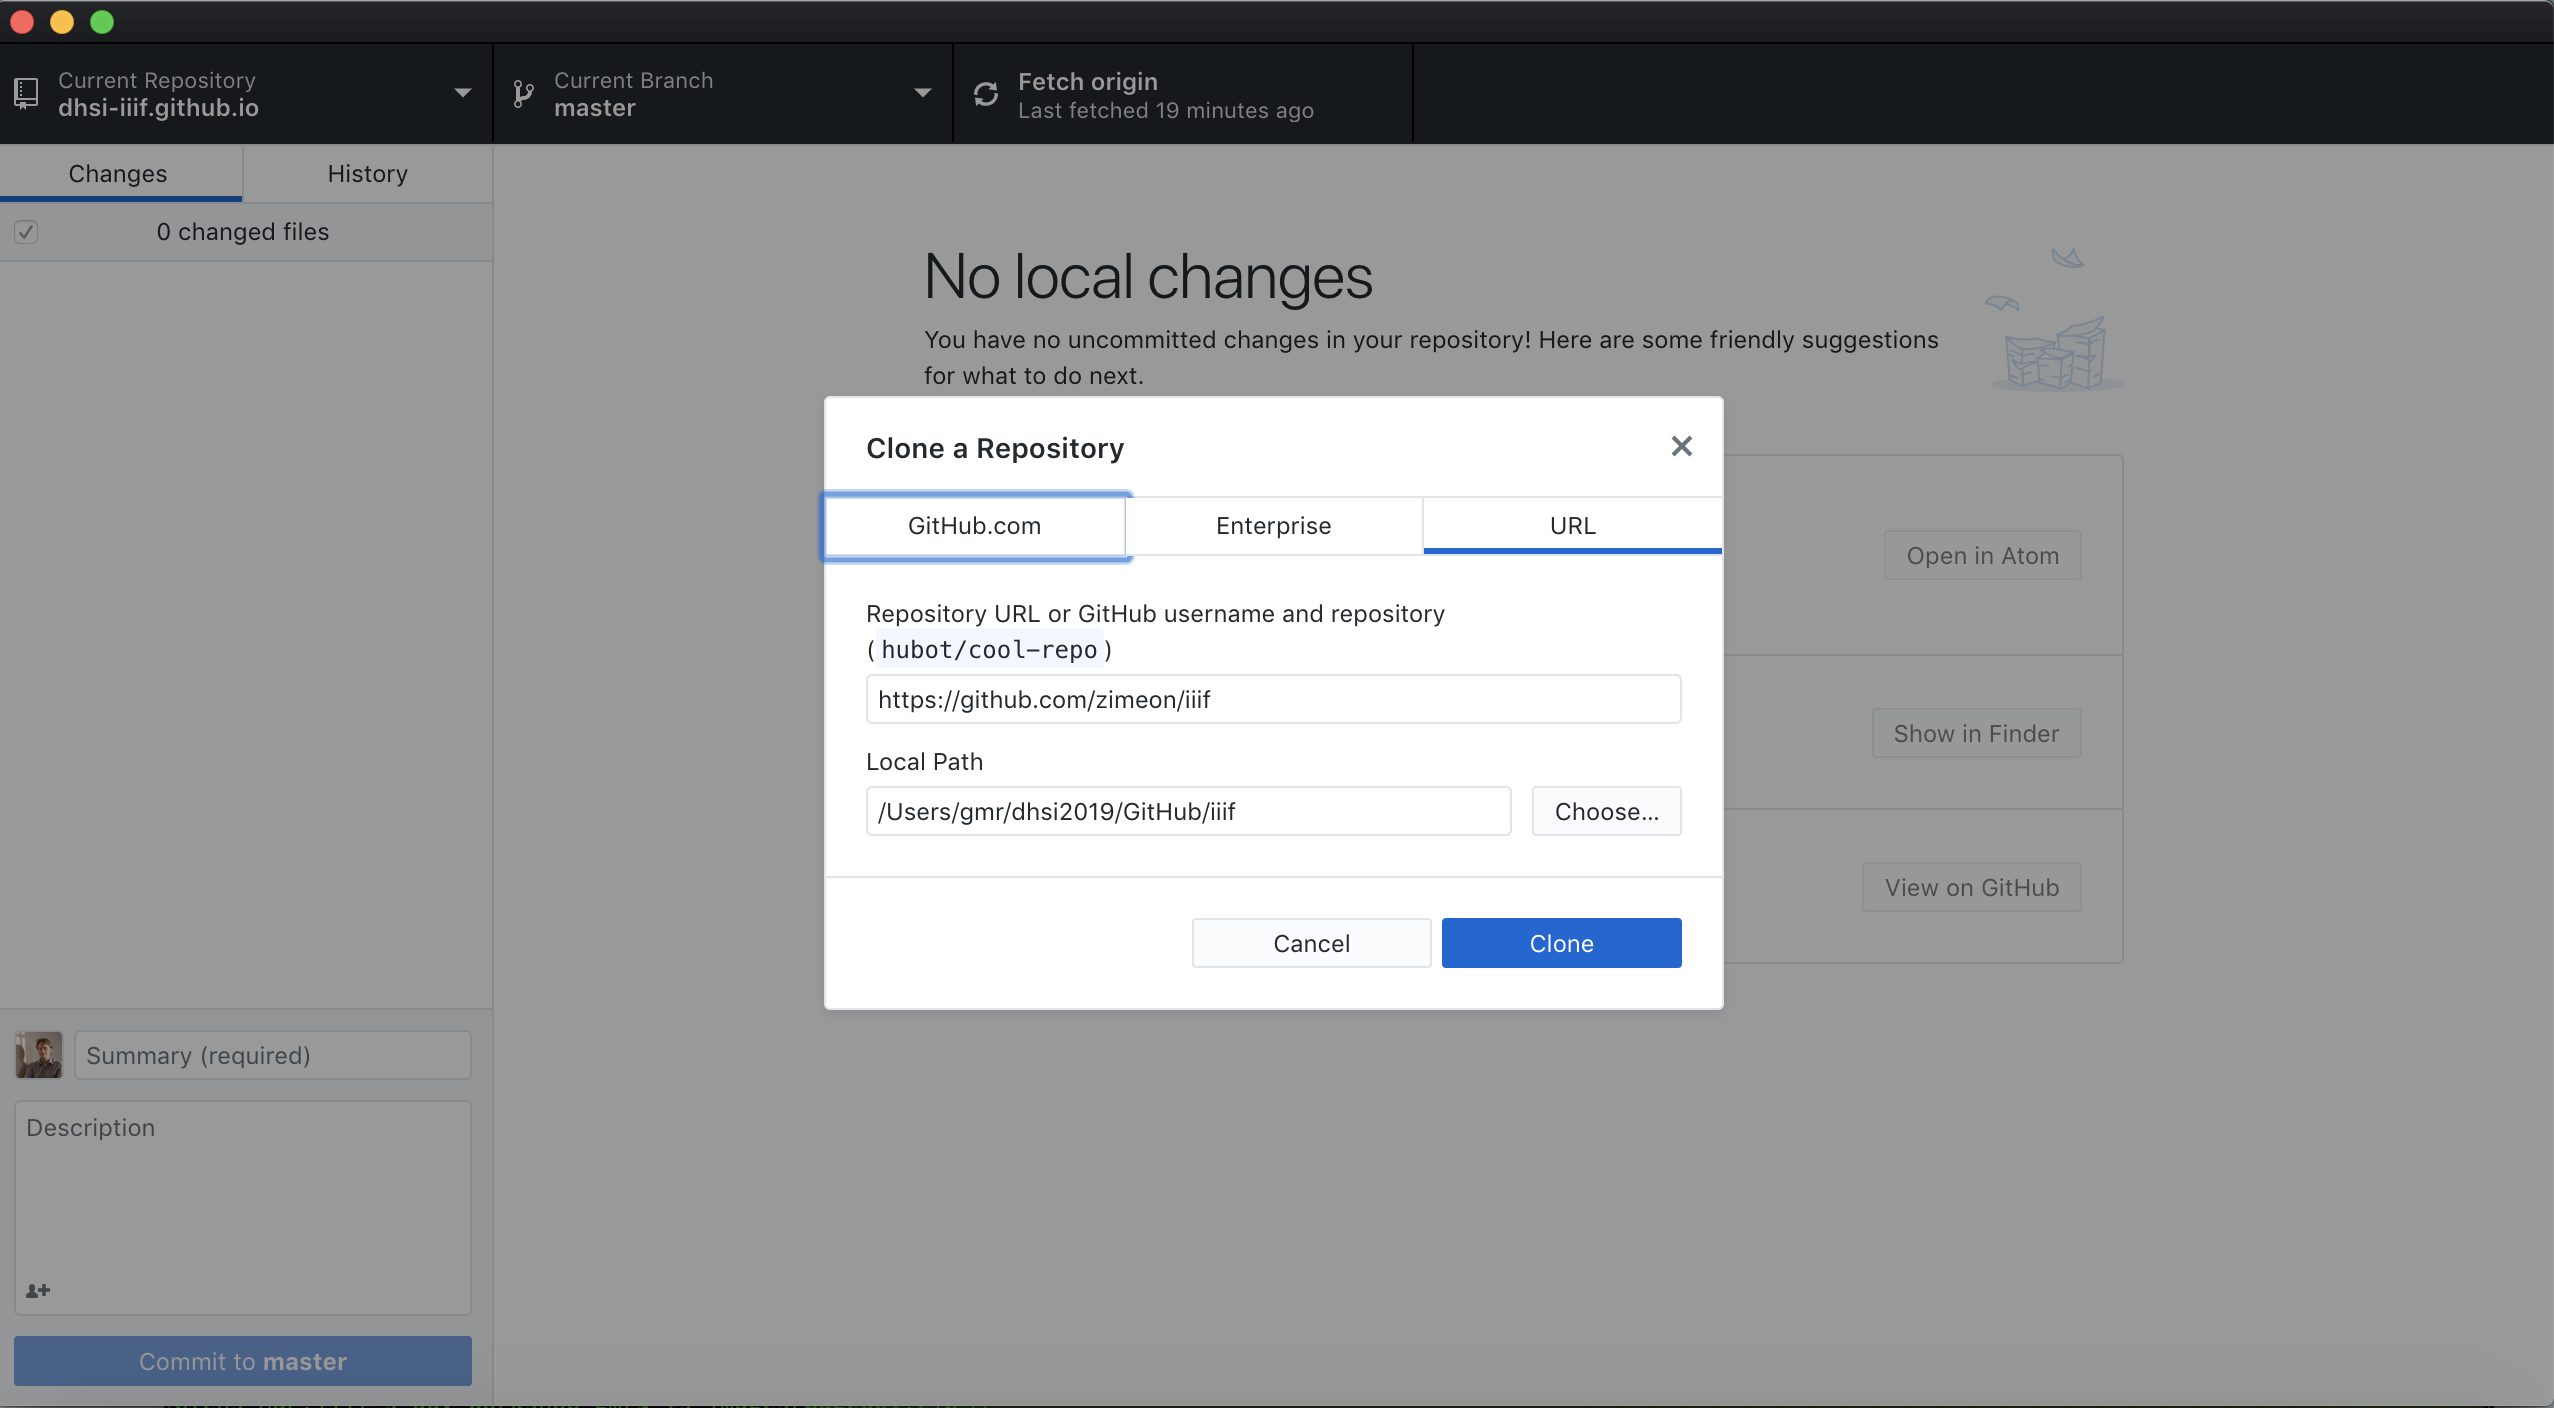Switch to the GitHub.com tab
This screenshot has height=1408, width=2554.
point(975,526)
